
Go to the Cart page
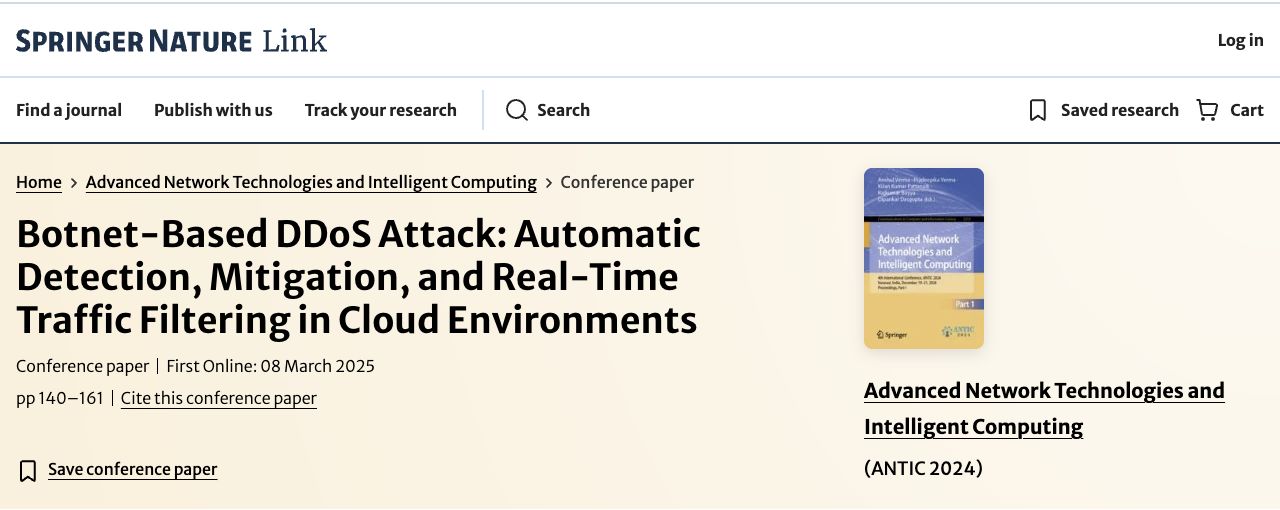(x=1247, y=110)
